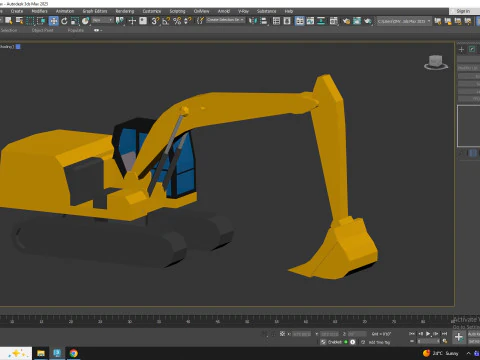Click the Align tool icon
Viewport: 480px width, 360px height.
(264, 21)
